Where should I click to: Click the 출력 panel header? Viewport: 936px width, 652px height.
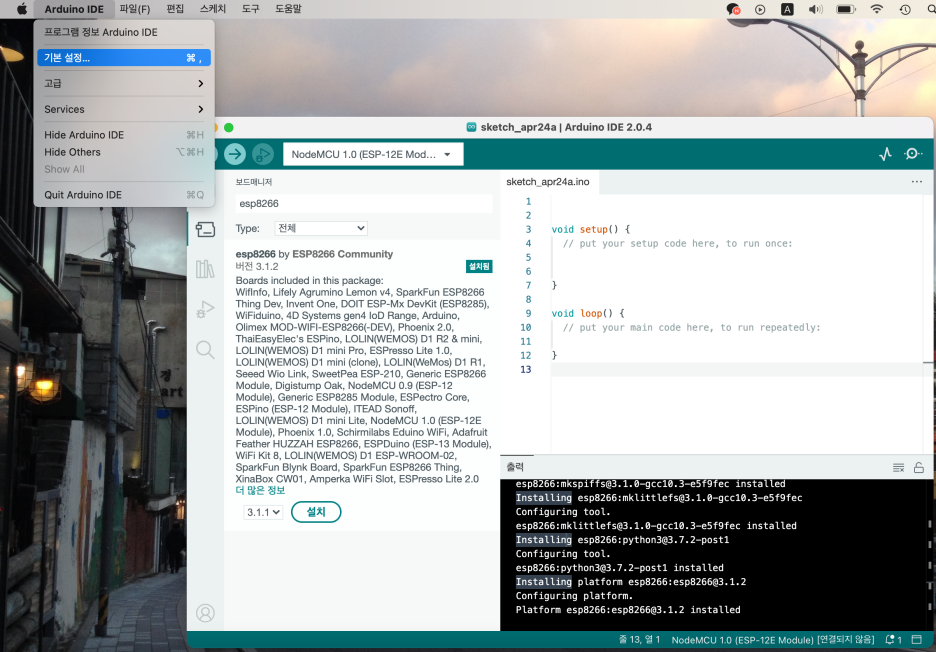click(x=515, y=467)
